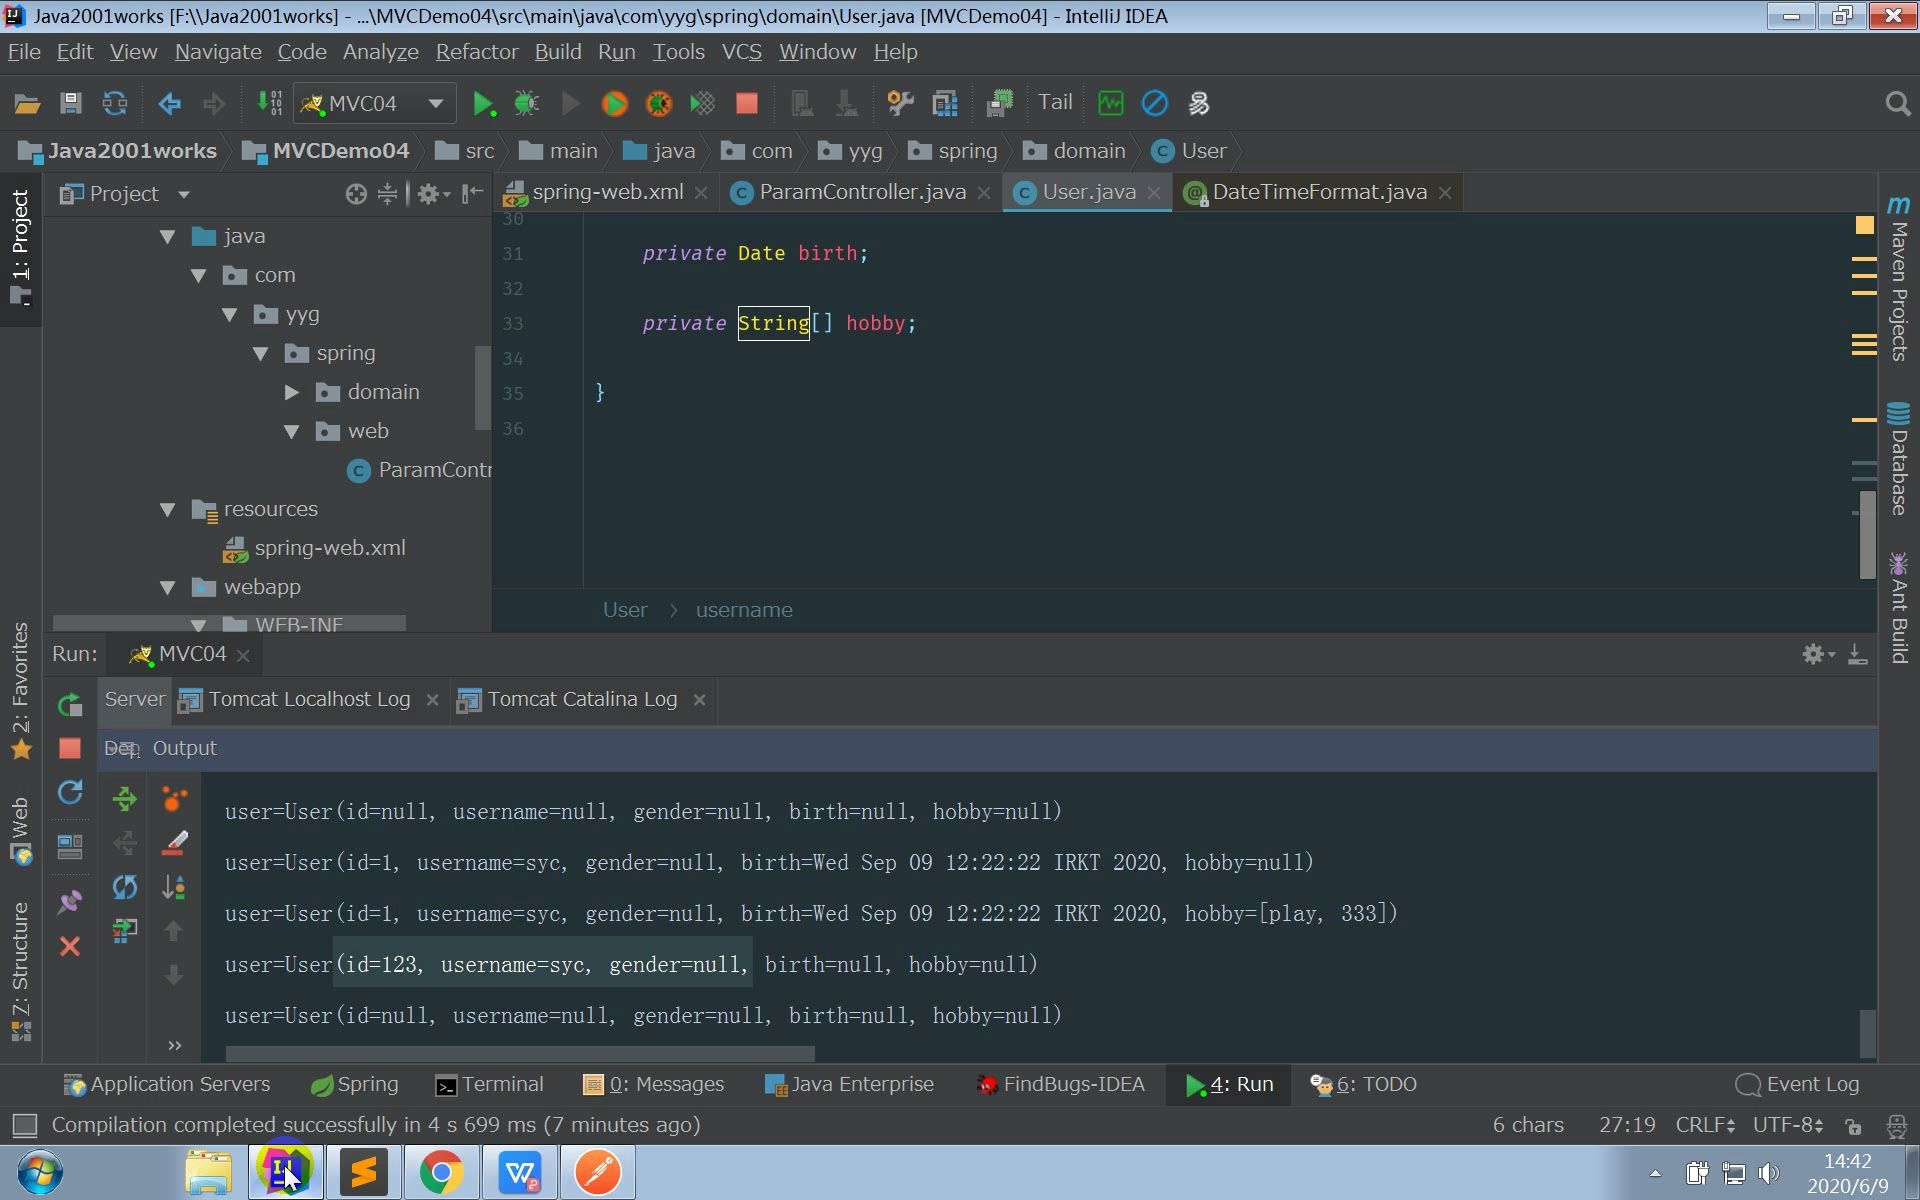The height and width of the screenshot is (1200, 1920).
Task: Click the green Run MVC04 button
Action: pos(483,103)
